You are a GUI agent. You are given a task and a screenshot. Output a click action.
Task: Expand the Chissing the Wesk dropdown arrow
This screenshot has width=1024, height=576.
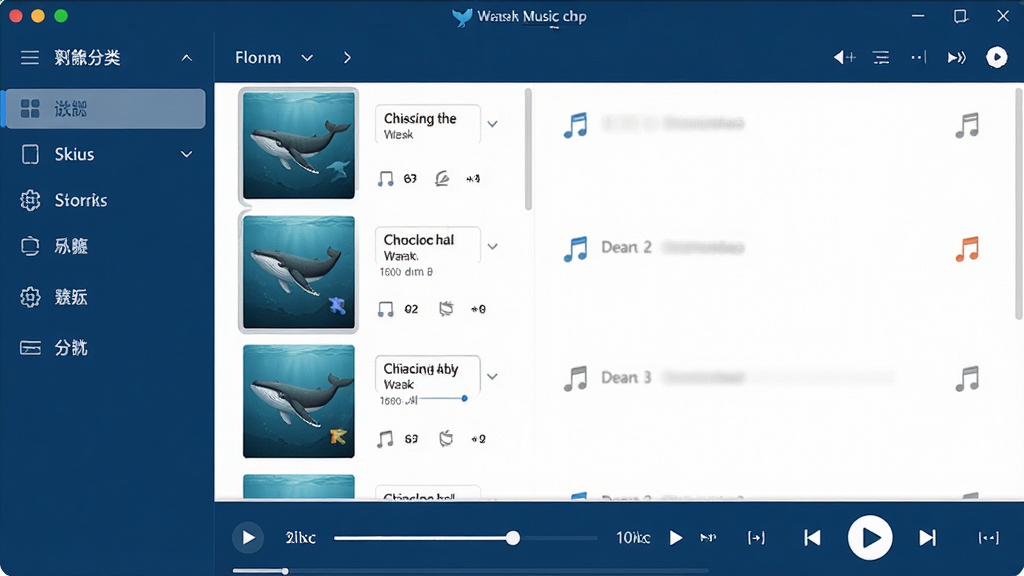point(492,123)
